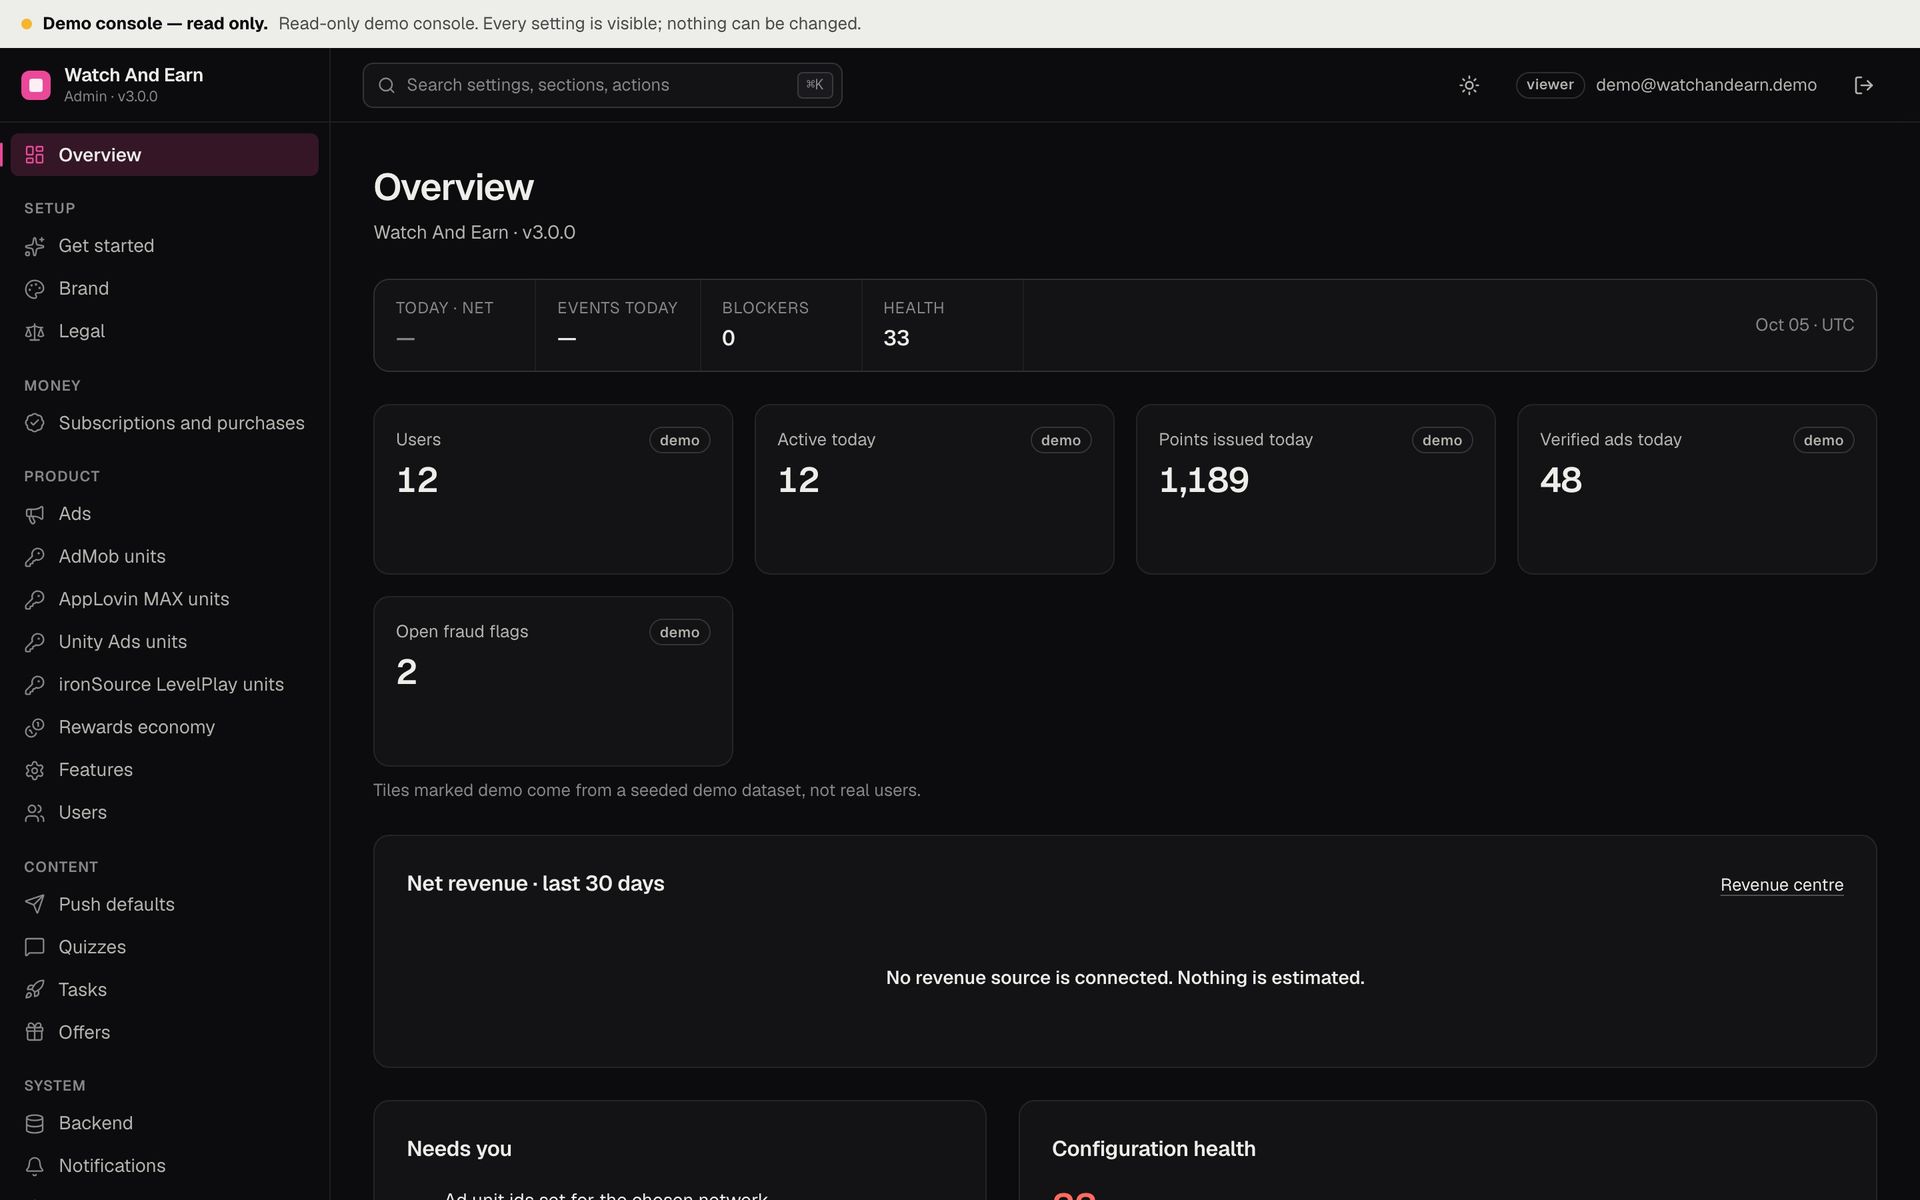
Task: Click the AdMob units key icon
Action: tap(35, 557)
